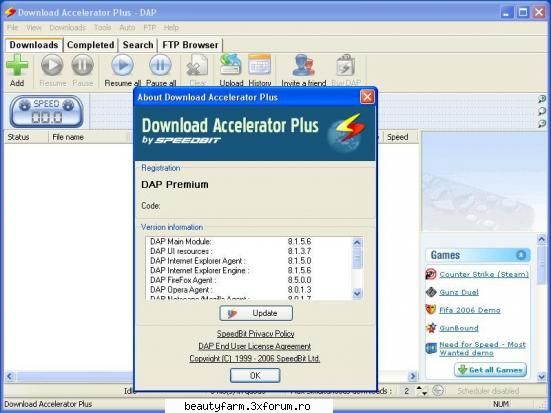Open the Tools menu
This screenshot has height=413, width=551.
click(102, 27)
